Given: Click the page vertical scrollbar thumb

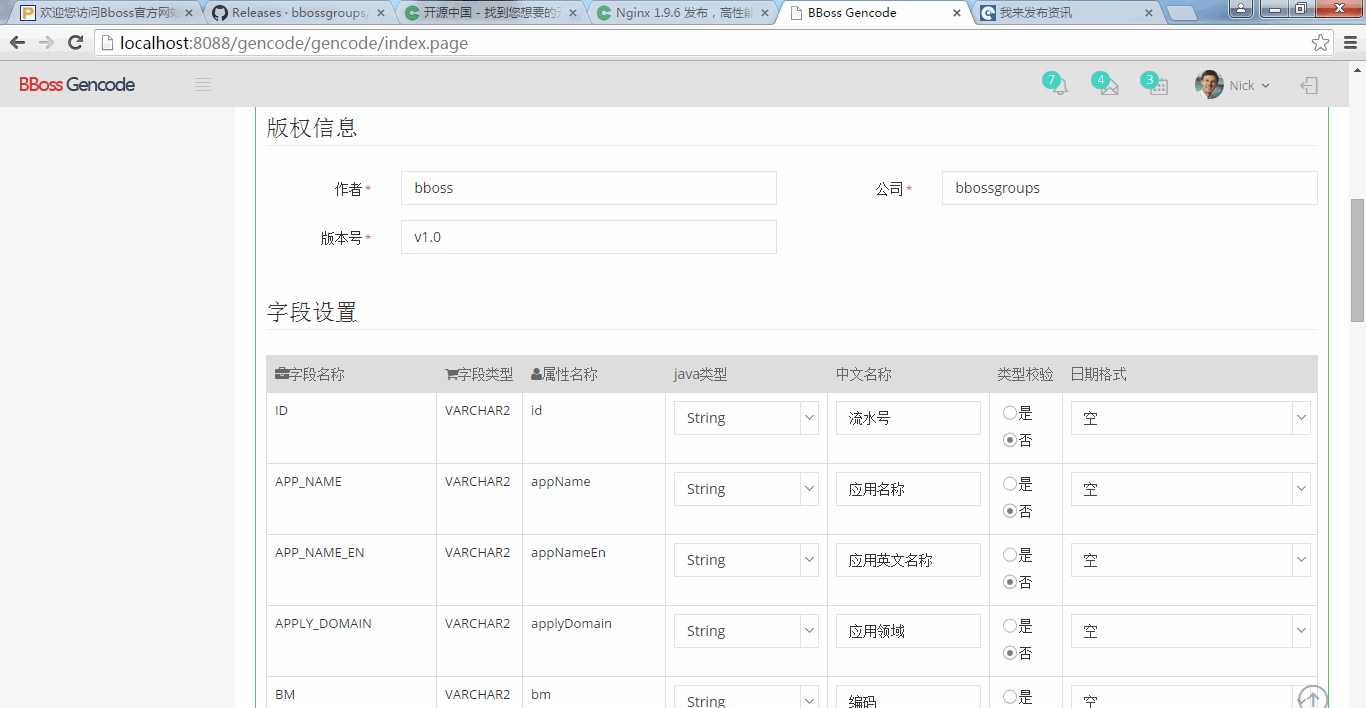Looking at the screenshot, I should pos(1357,260).
